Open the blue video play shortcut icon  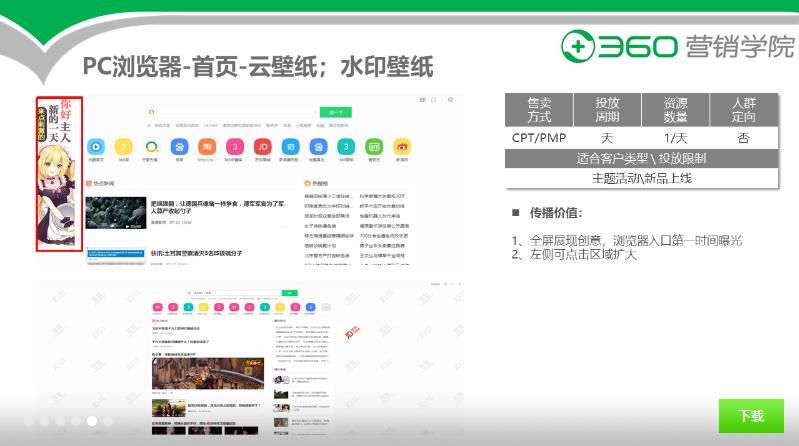pos(96,147)
